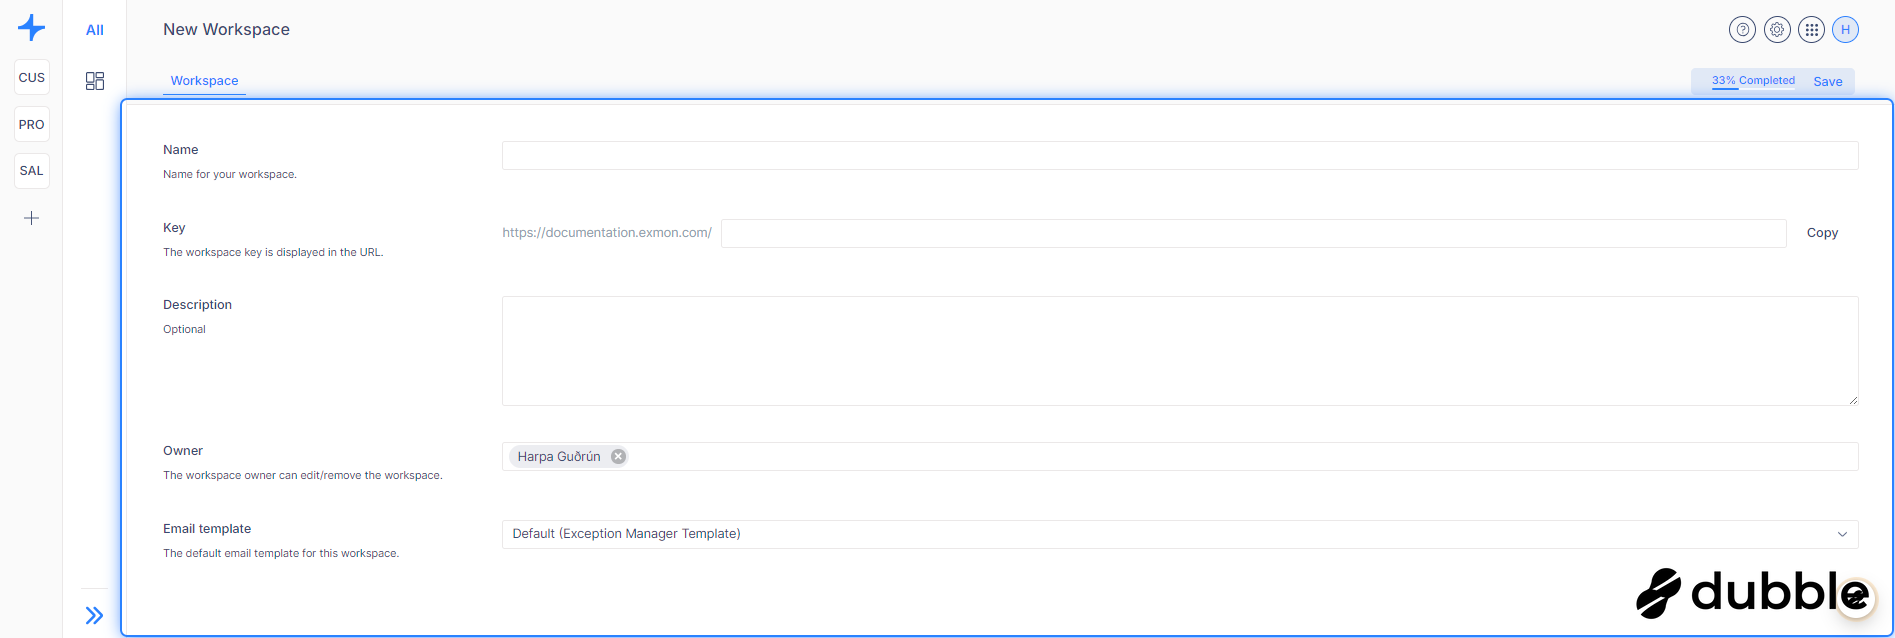The width and height of the screenshot is (1895, 638).
Task: Open the apps grid launcher
Action: 1811,30
